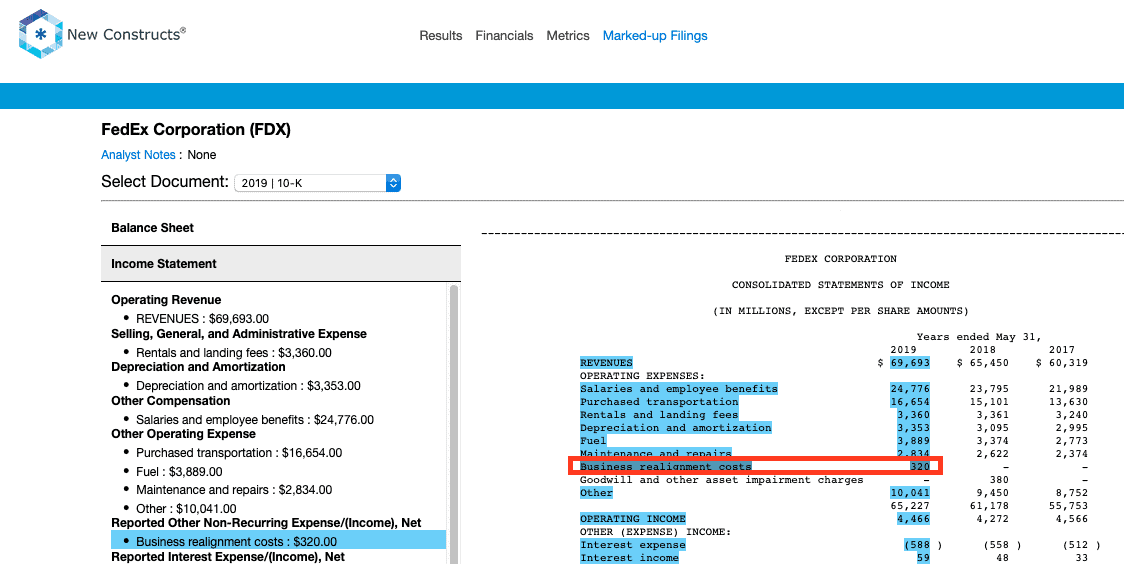Click the 2018 revenue value 65,450
Viewport: 1124px width, 564px height.
pyautogui.click(x=989, y=363)
